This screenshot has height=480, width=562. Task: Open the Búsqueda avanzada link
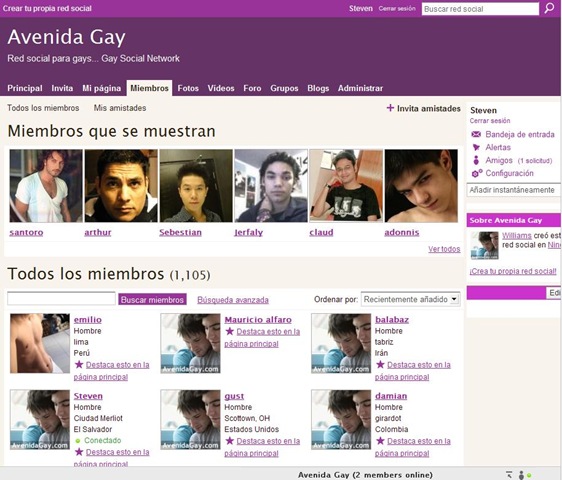click(x=233, y=300)
